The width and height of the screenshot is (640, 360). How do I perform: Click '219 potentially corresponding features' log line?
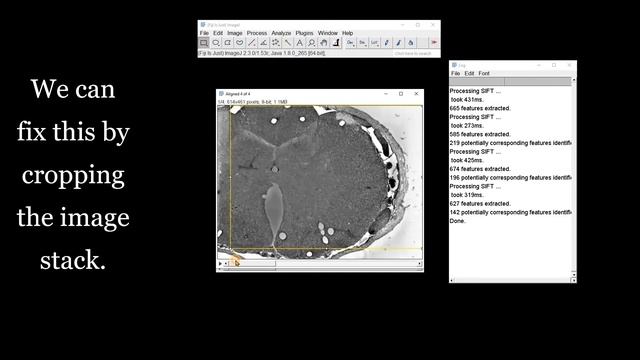510,143
